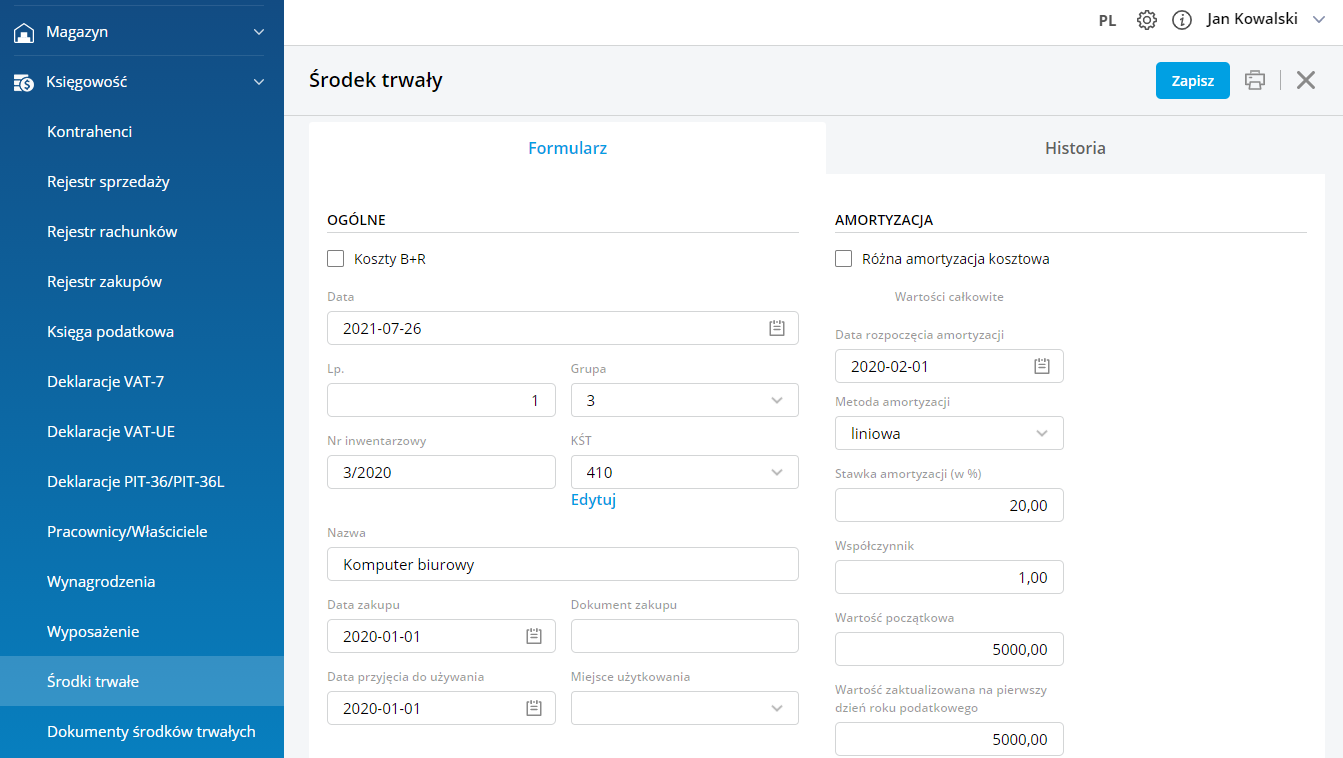Expand the Miejsce użytkowania dropdown
Screen dimensions: 1343x758
(777, 708)
